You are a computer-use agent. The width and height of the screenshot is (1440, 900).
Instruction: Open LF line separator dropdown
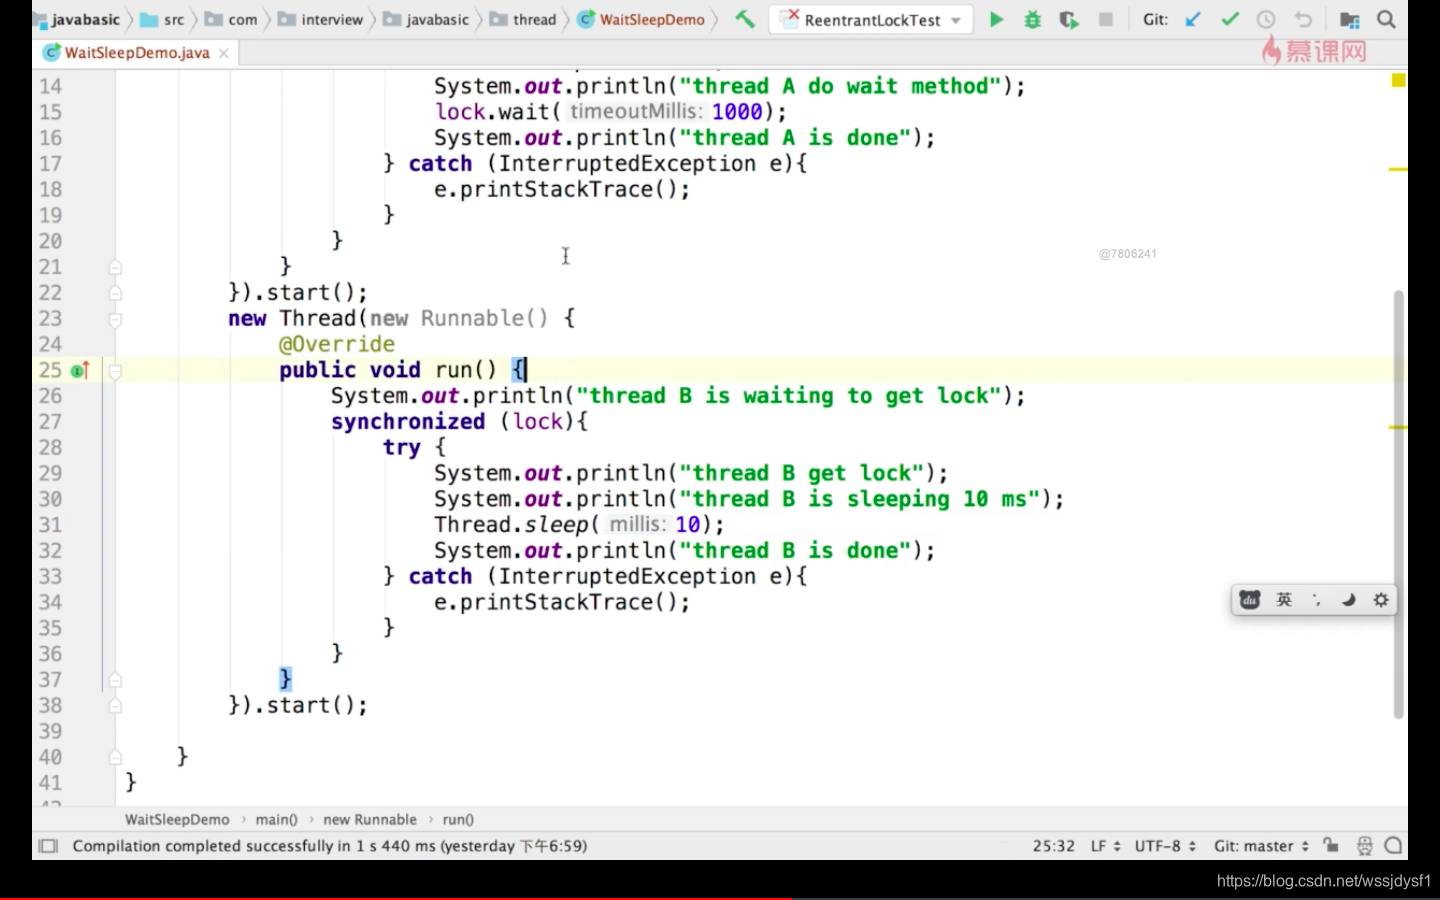click(1105, 846)
